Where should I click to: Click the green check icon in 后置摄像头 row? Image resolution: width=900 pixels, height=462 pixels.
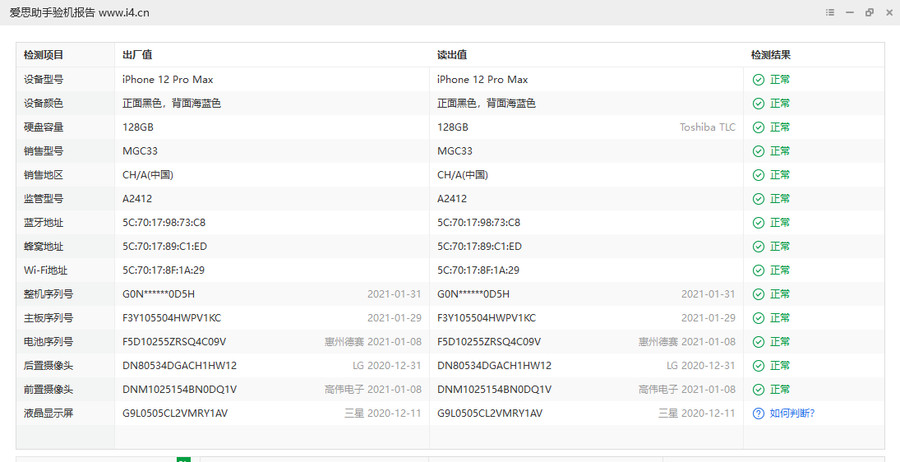[x=758, y=366]
